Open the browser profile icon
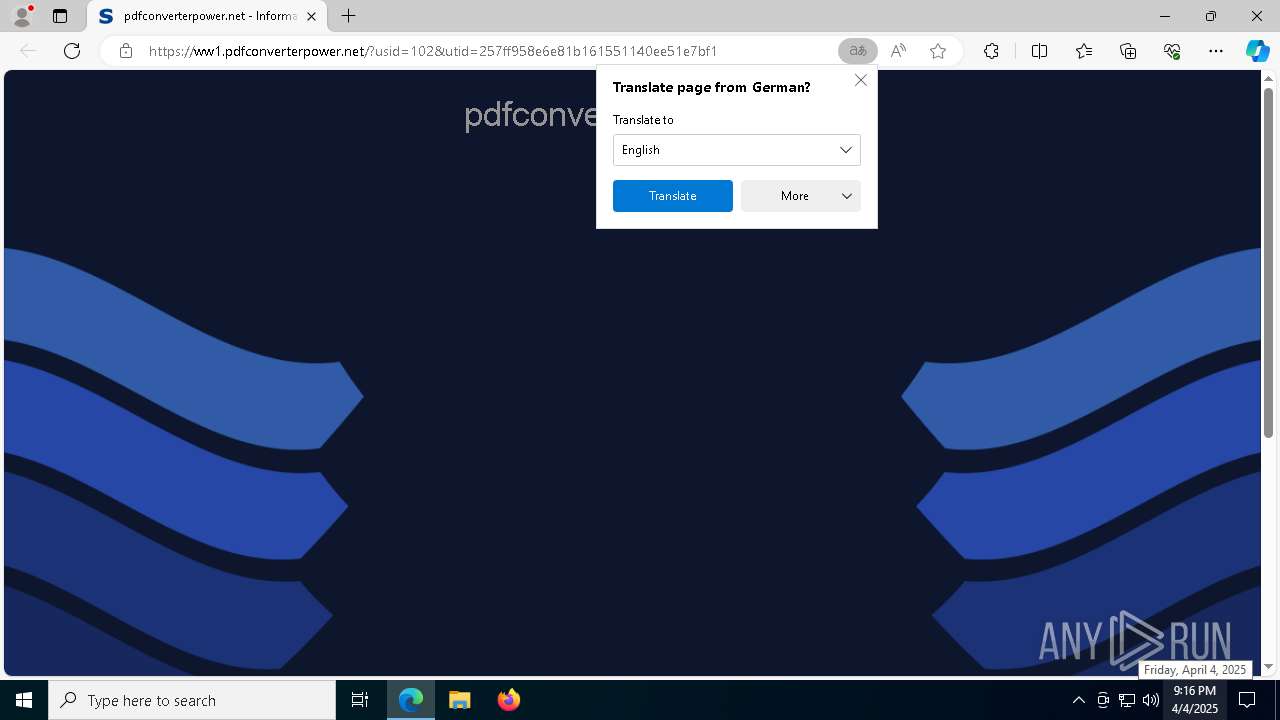The image size is (1280, 720). tap(22, 16)
